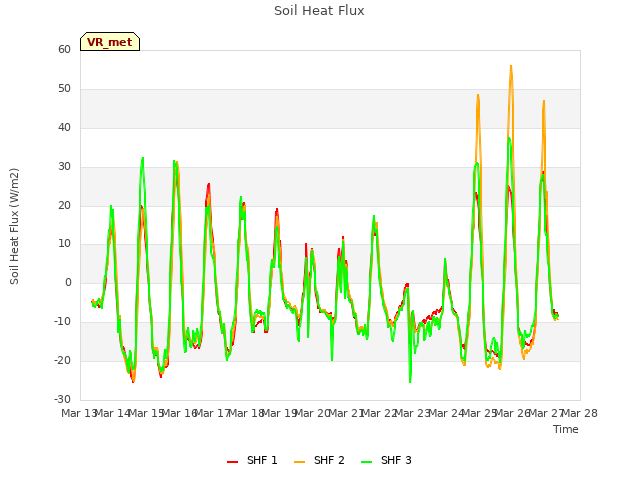
Task: Click the Soil Heat Flux (W/m2) axis label
Action: [14, 226]
